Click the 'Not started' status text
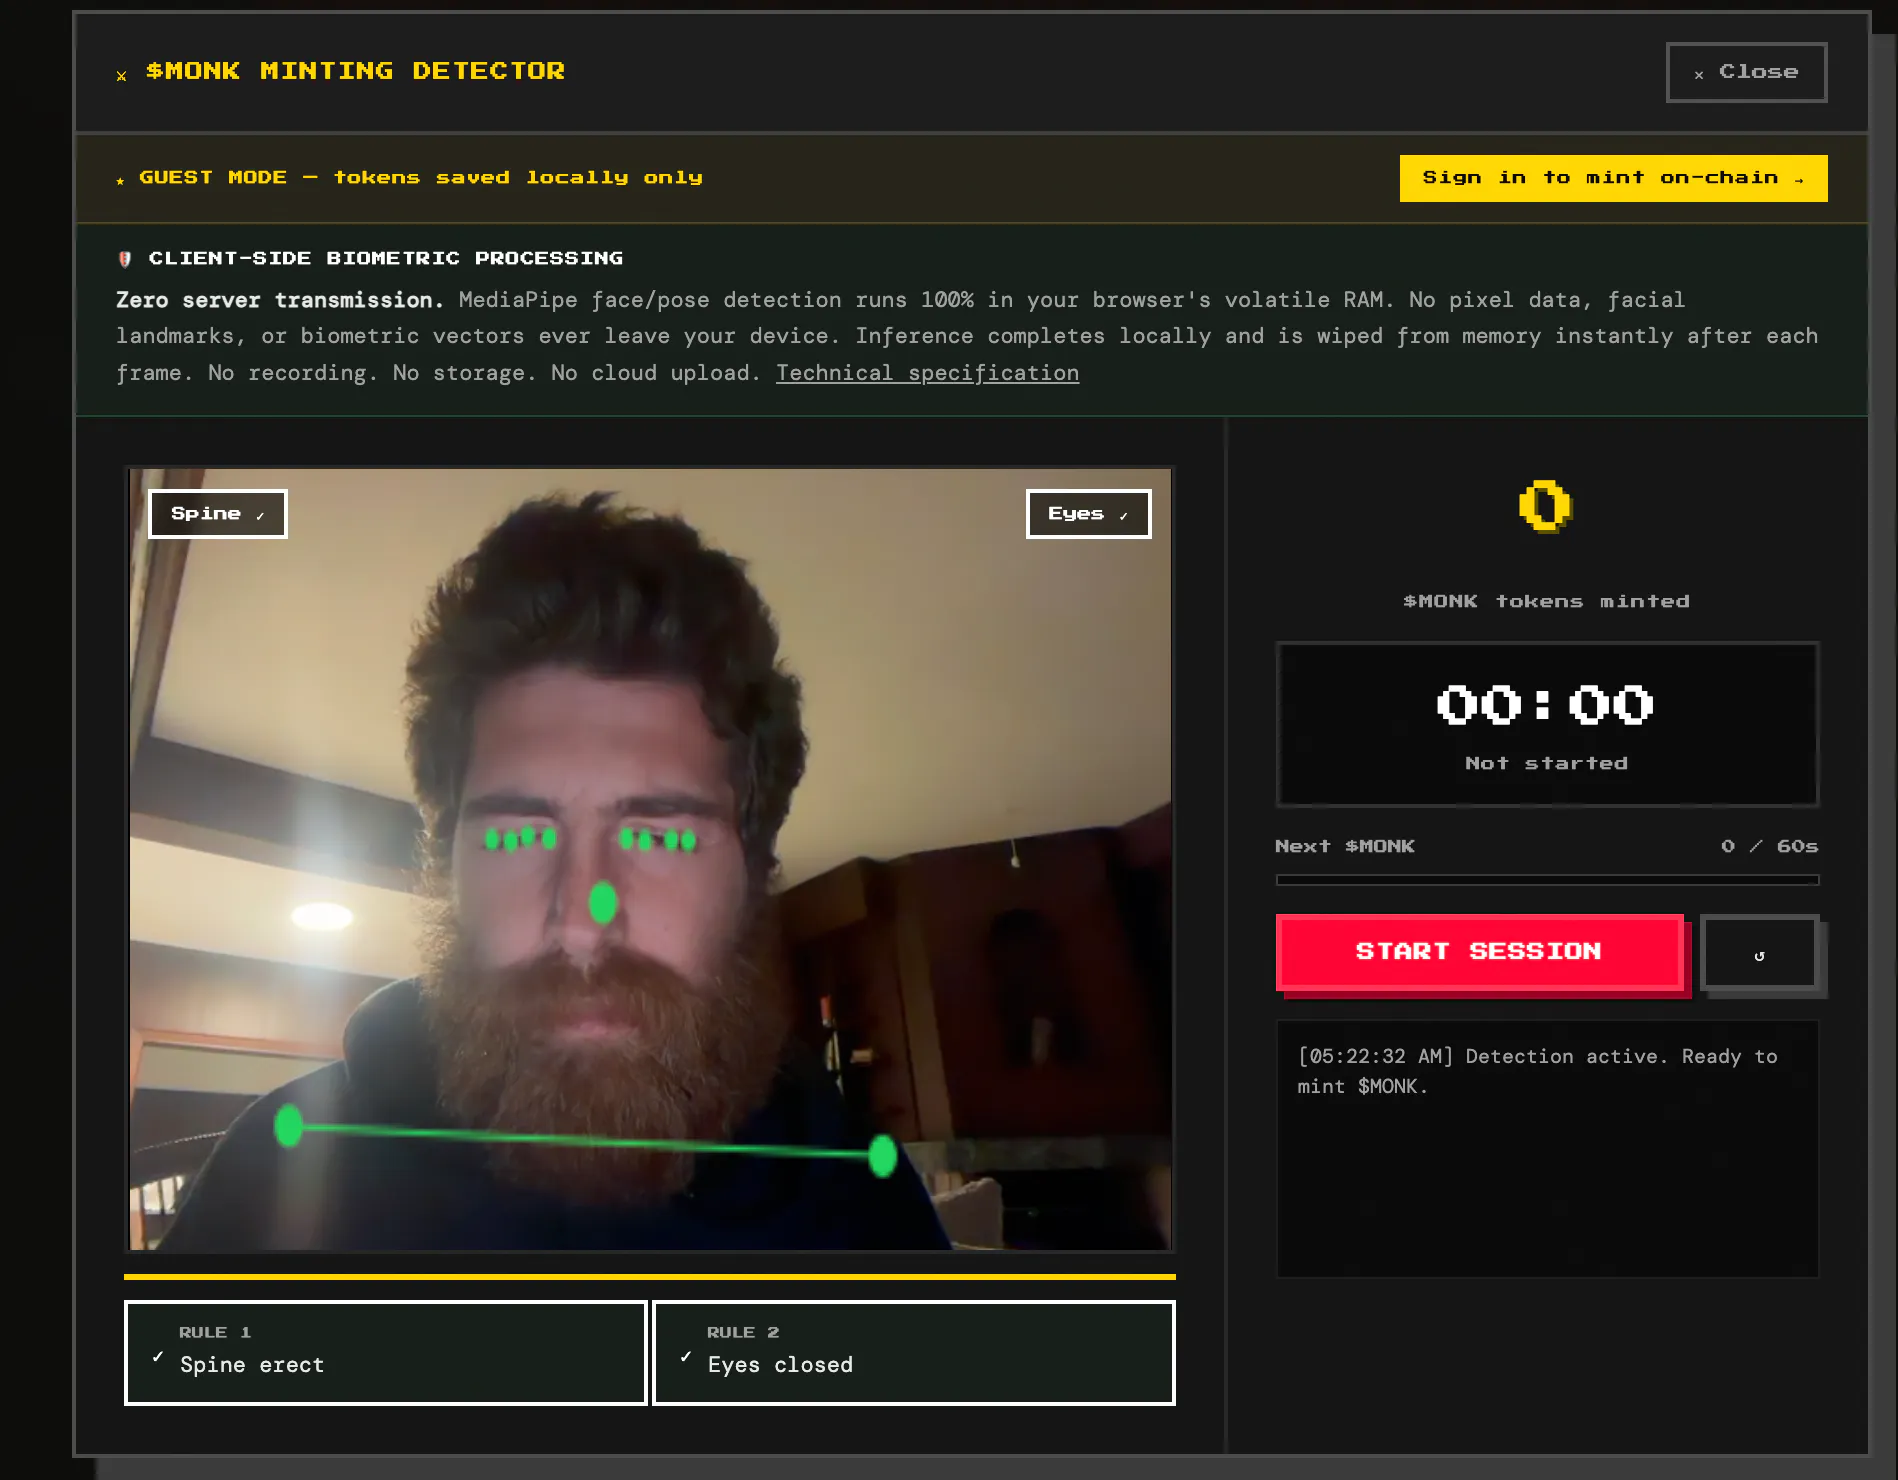 [x=1546, y=763]
